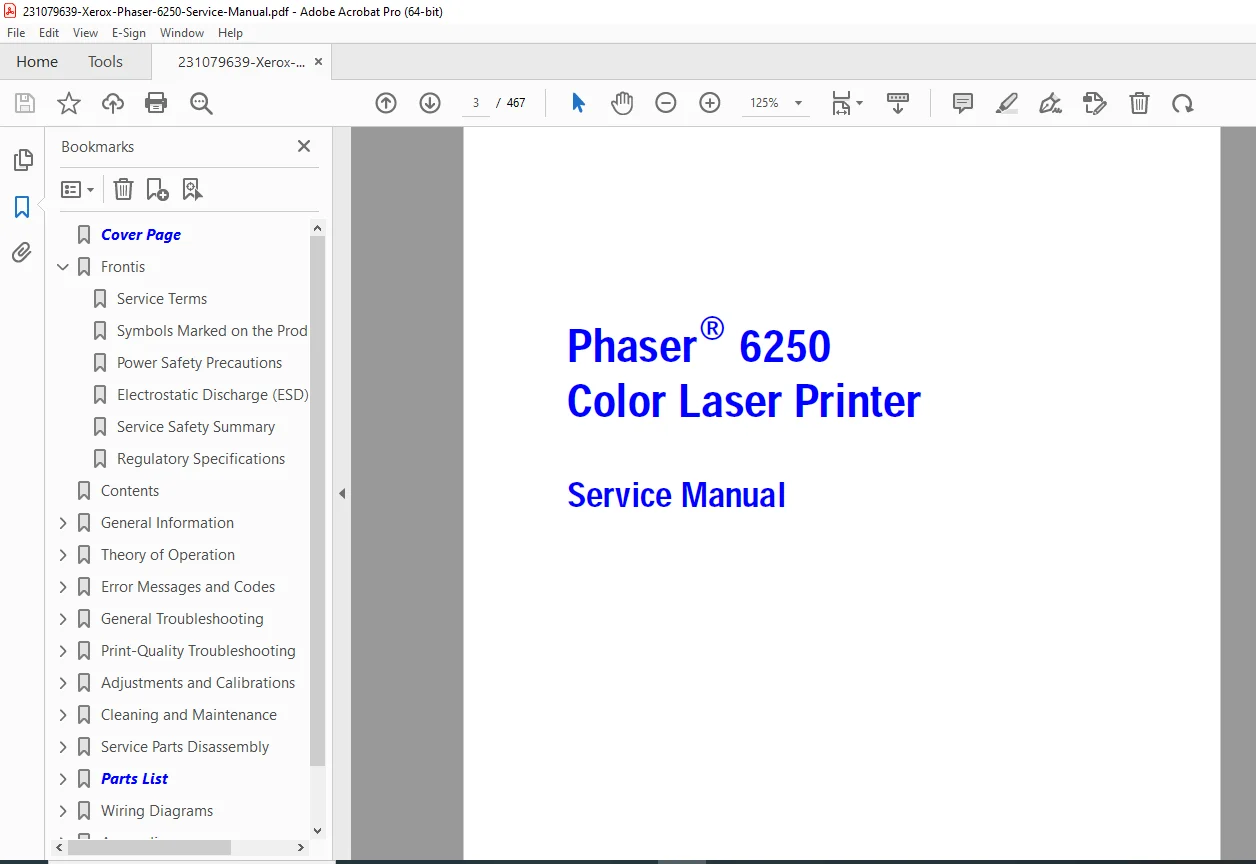
Task: Open the File menu
Action: click(x=16, y=33)
